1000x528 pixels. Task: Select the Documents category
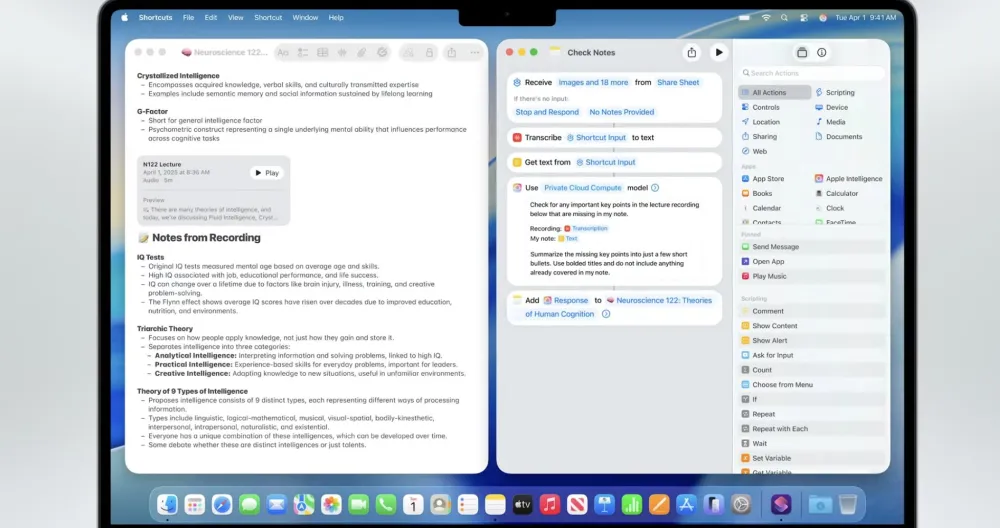coord(838,136)
